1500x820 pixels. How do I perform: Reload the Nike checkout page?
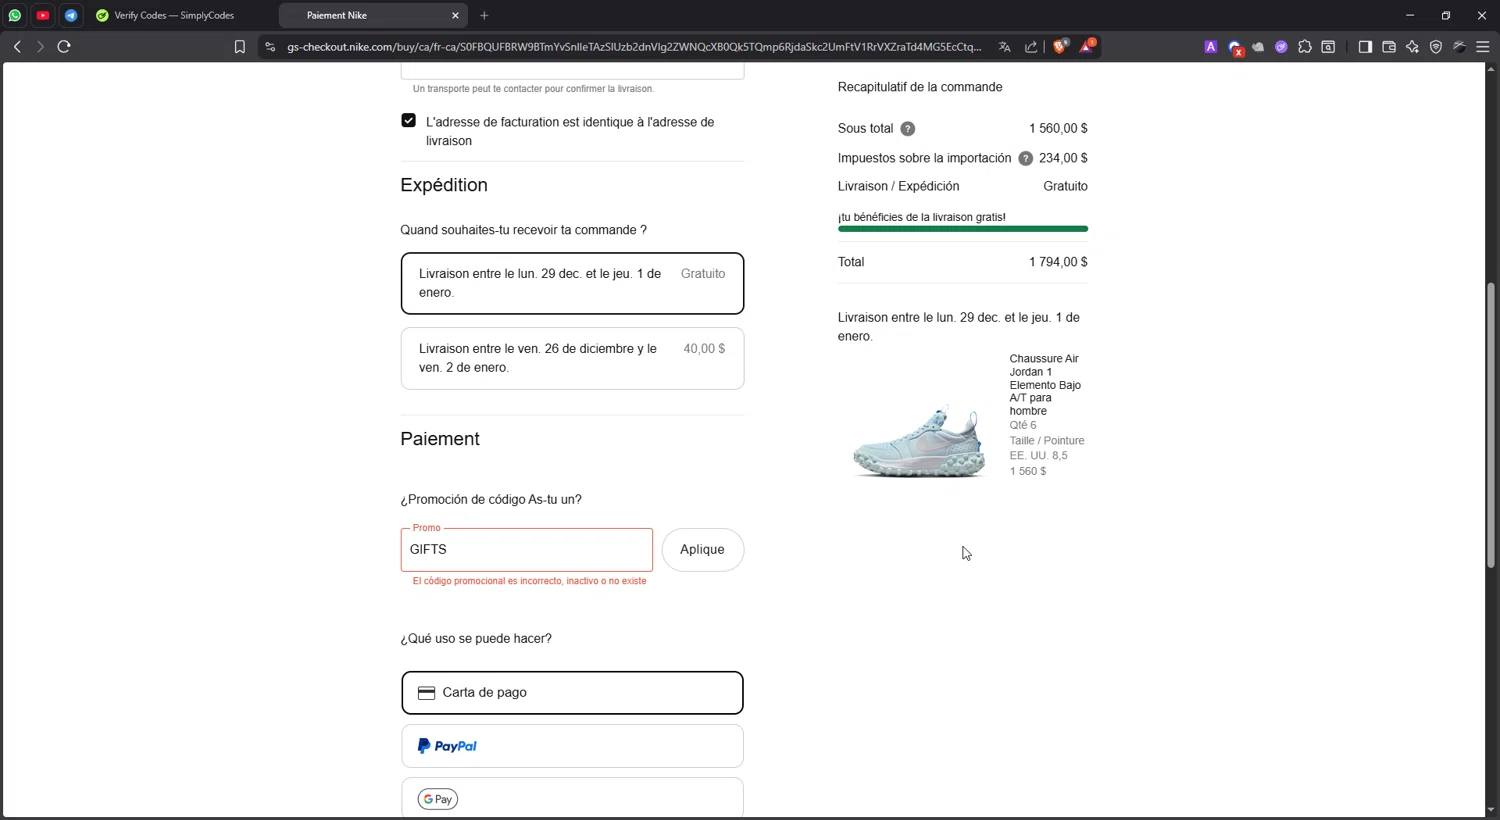(64, 47)
